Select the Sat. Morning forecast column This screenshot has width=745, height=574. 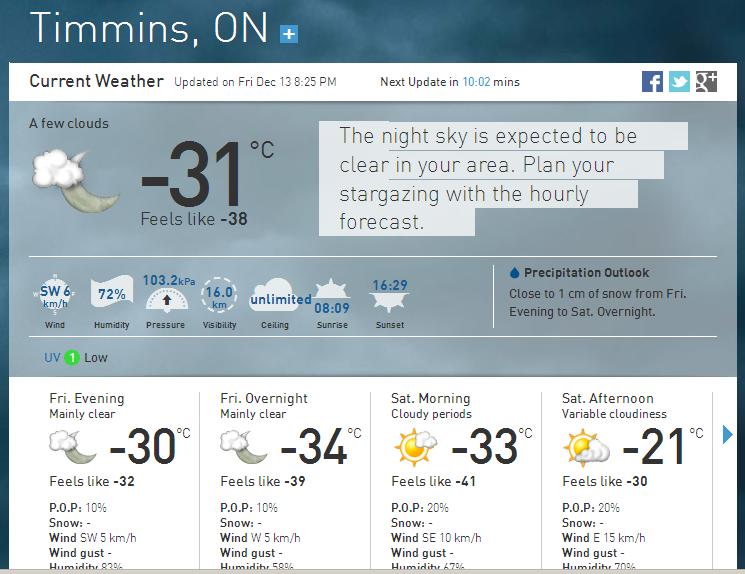[x=430, y=398]
